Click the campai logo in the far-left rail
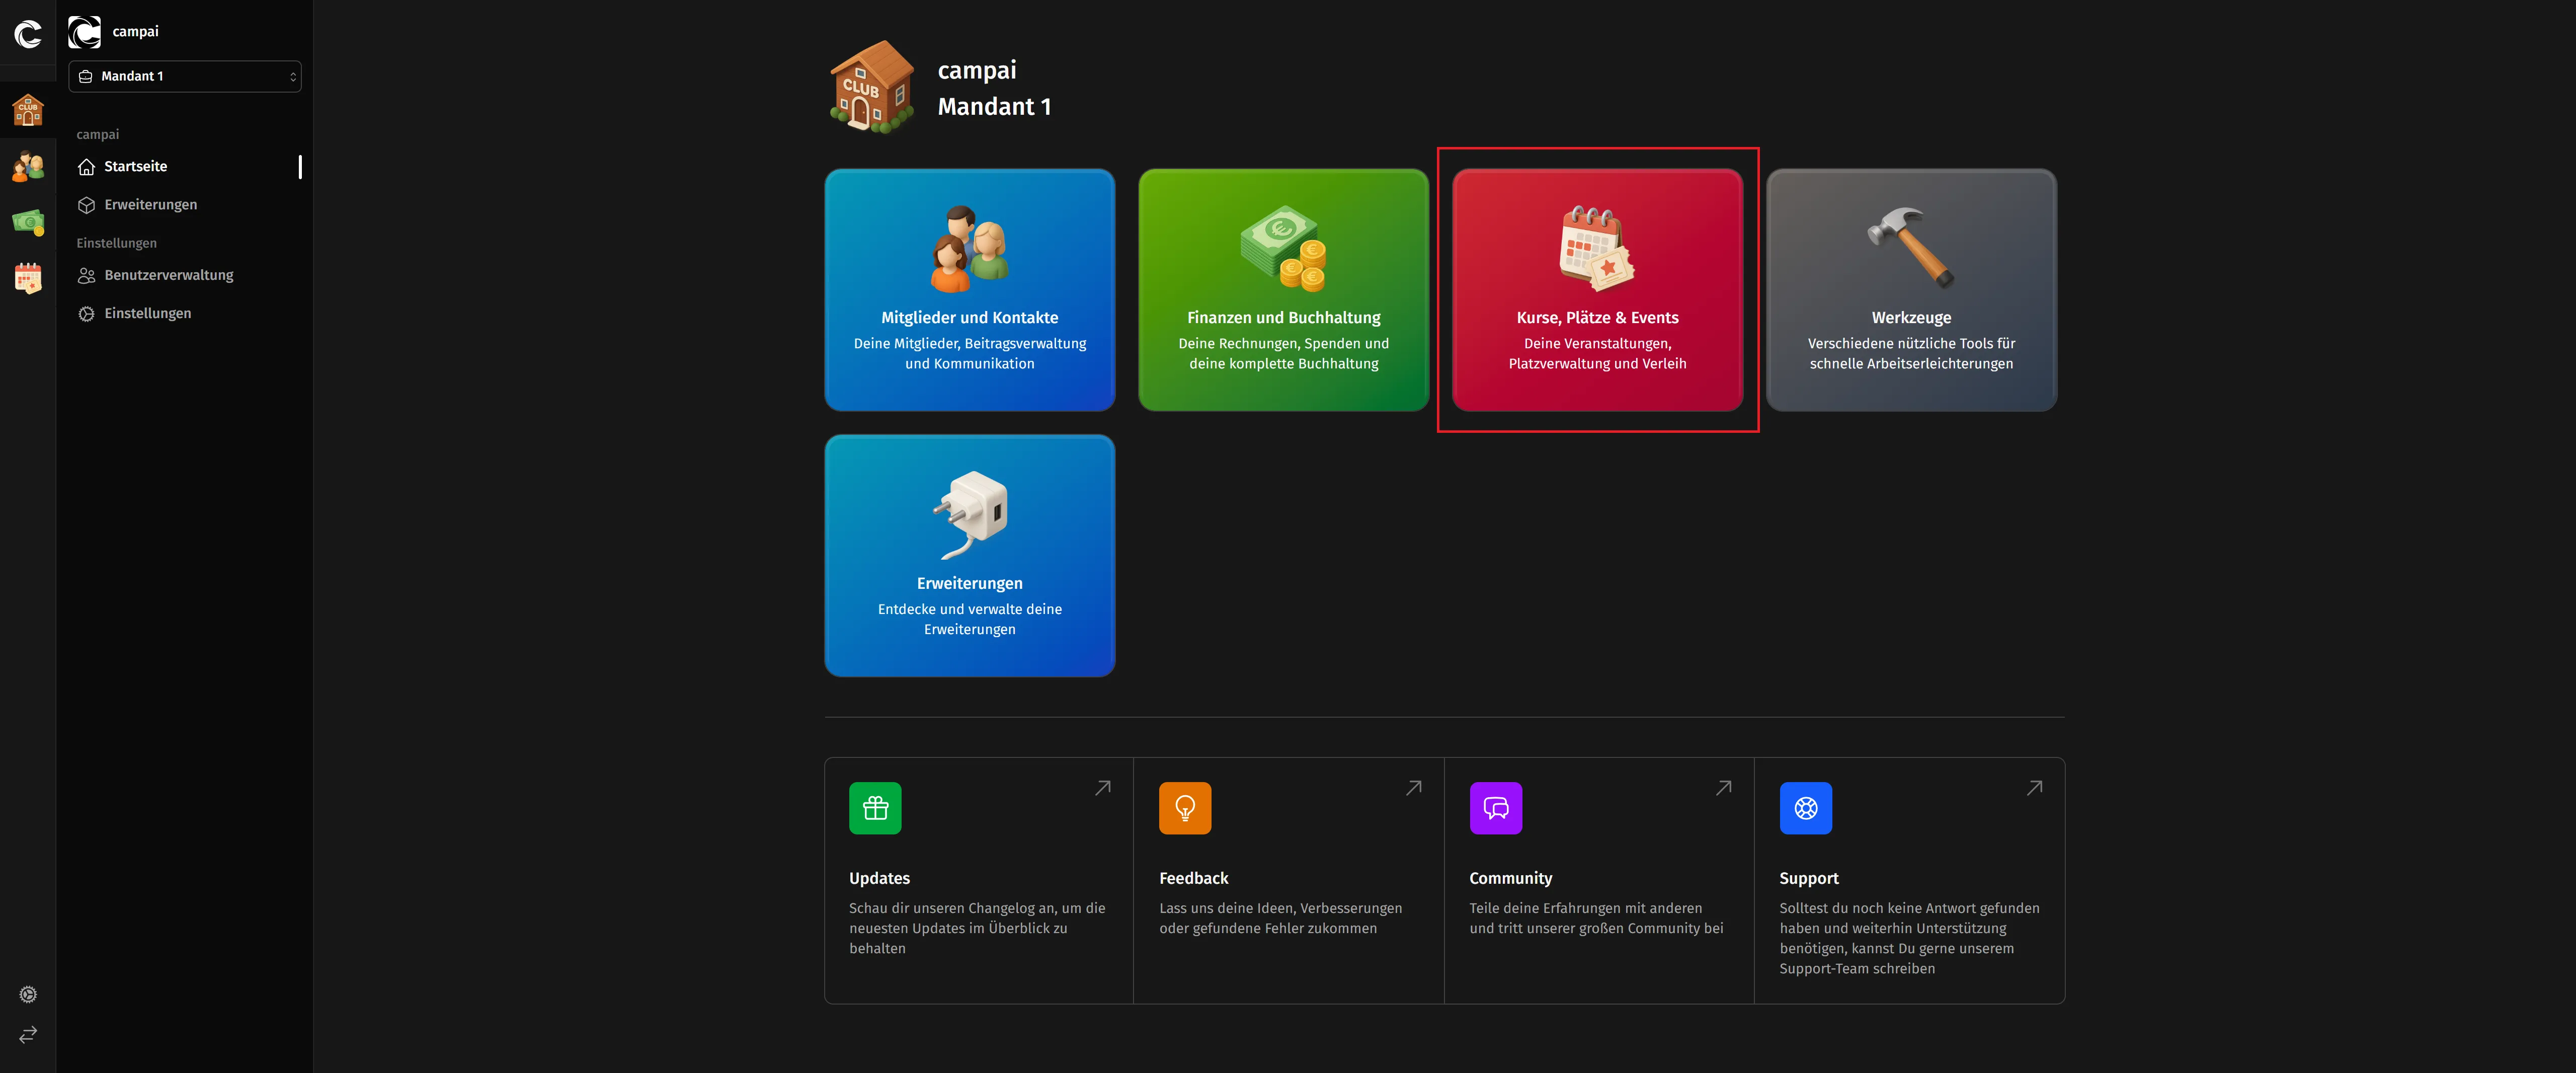The width and height of the screenshot is (2576, 1073). pos(28,34)
